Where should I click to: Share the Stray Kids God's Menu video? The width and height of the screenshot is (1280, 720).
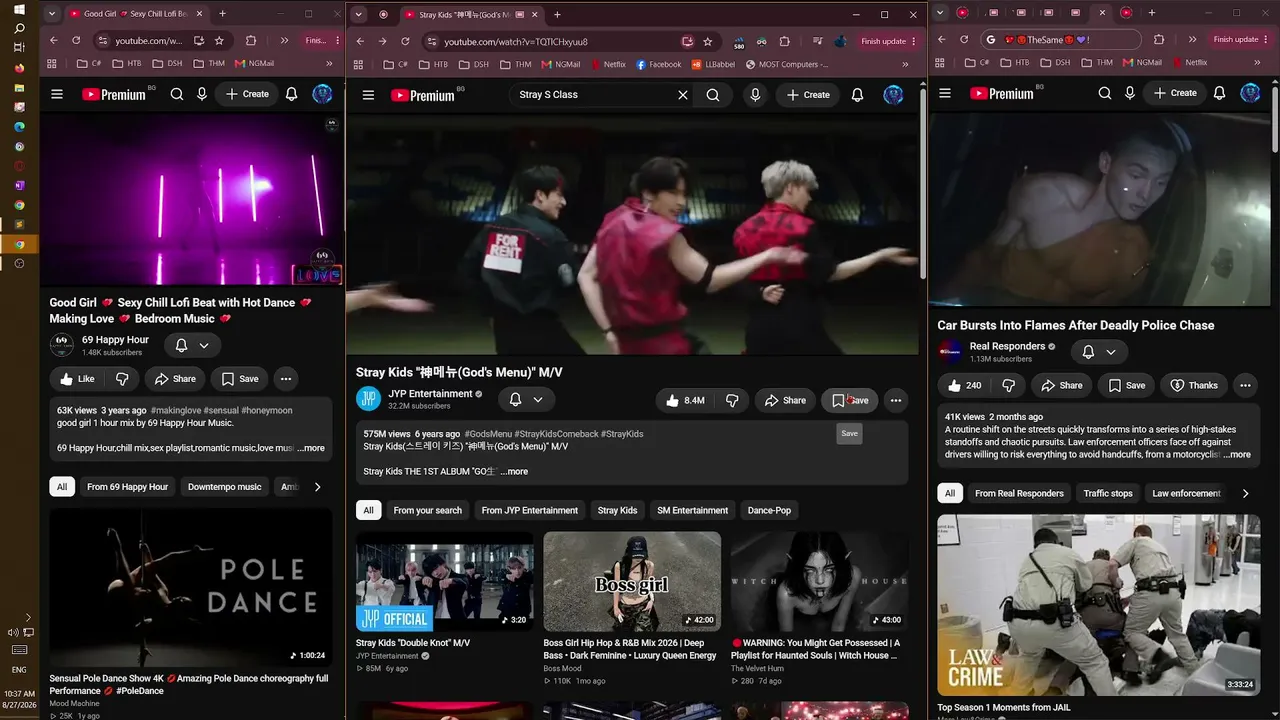coord(785,400)
